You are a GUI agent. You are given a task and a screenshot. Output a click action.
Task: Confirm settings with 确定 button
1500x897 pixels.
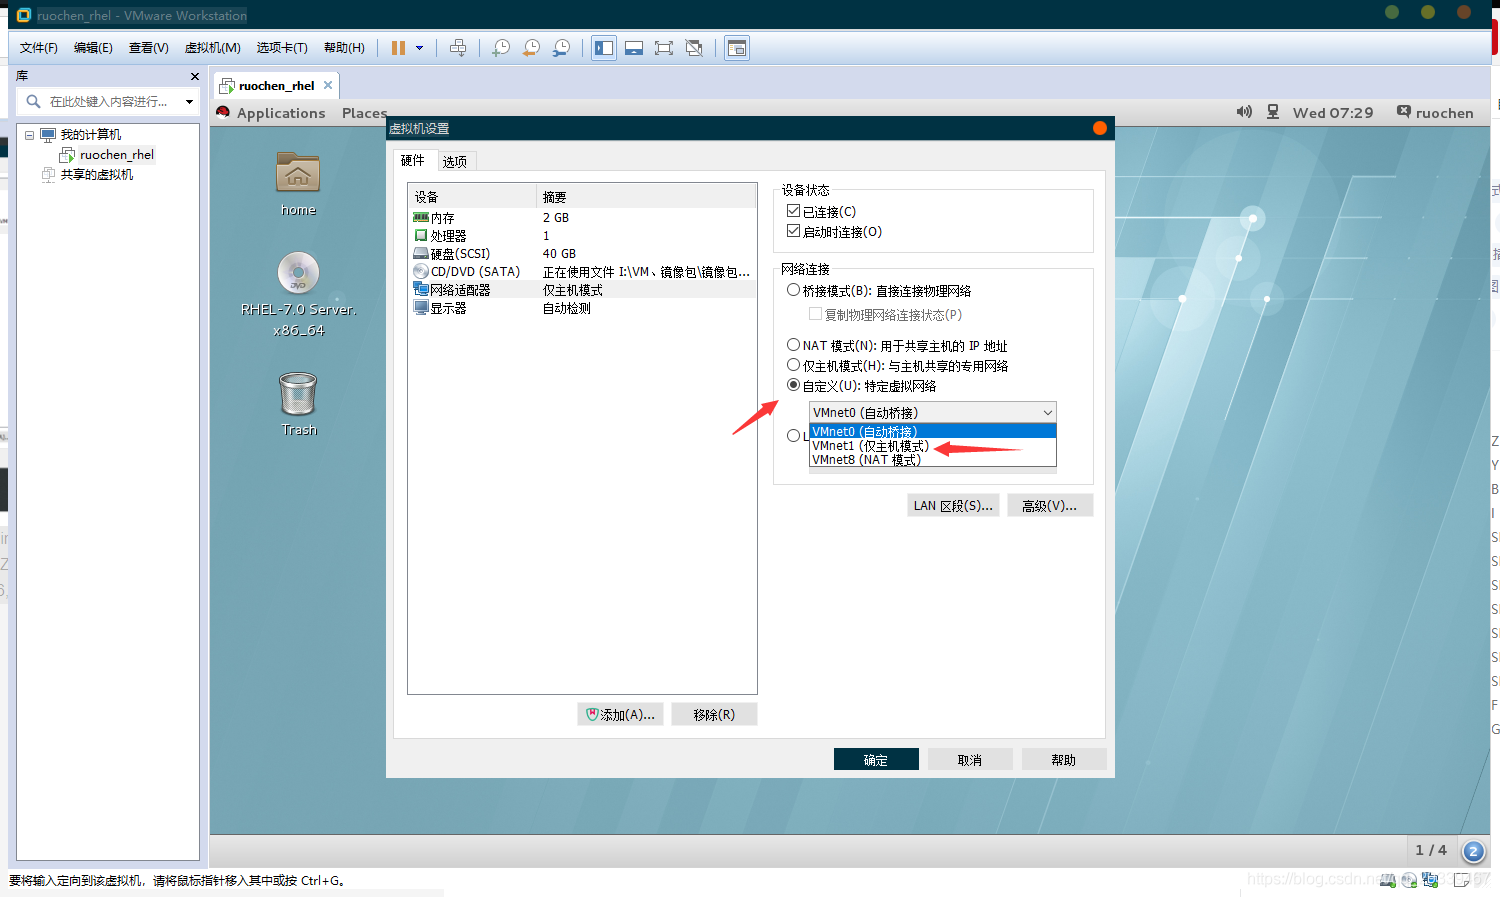tap(876, 759)
